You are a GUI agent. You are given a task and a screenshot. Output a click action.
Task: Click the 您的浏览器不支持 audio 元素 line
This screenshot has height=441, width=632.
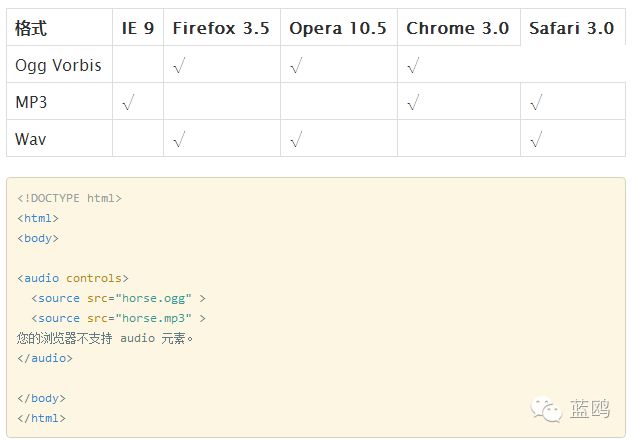(x=105, y=338)
